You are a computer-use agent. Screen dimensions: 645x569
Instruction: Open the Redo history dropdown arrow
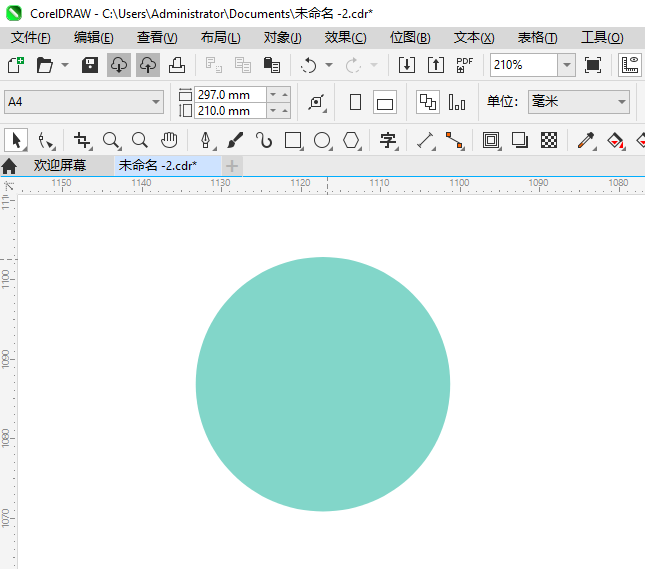pos(374,65)
